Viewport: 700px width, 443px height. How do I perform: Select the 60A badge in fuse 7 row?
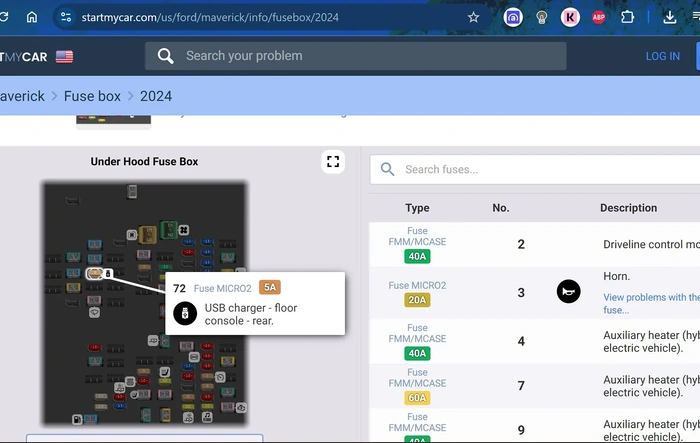(x=417, y=397)
